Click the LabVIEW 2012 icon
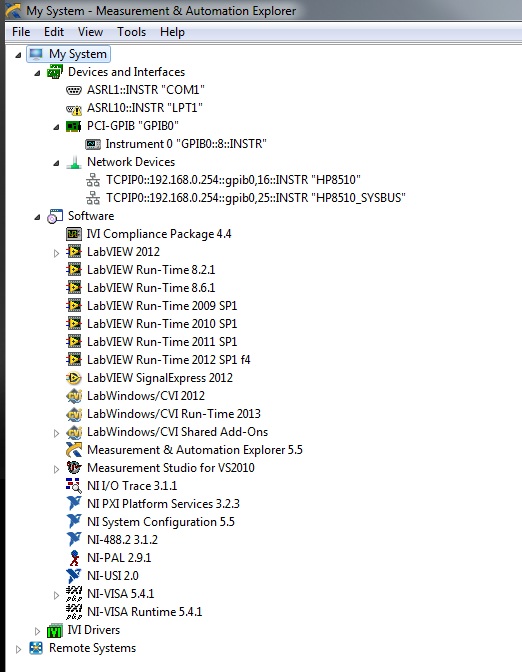522x672 pixels. point(74,252)
